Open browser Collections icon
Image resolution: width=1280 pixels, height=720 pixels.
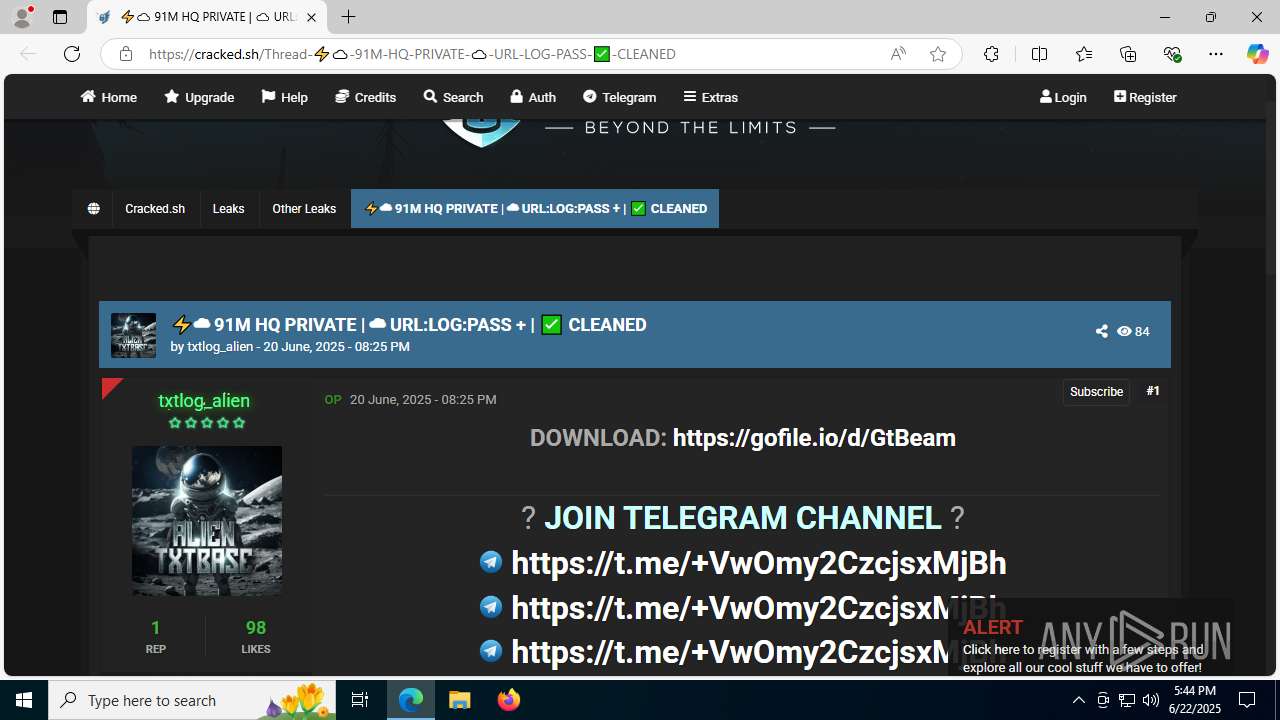(x=1128, y=54)
